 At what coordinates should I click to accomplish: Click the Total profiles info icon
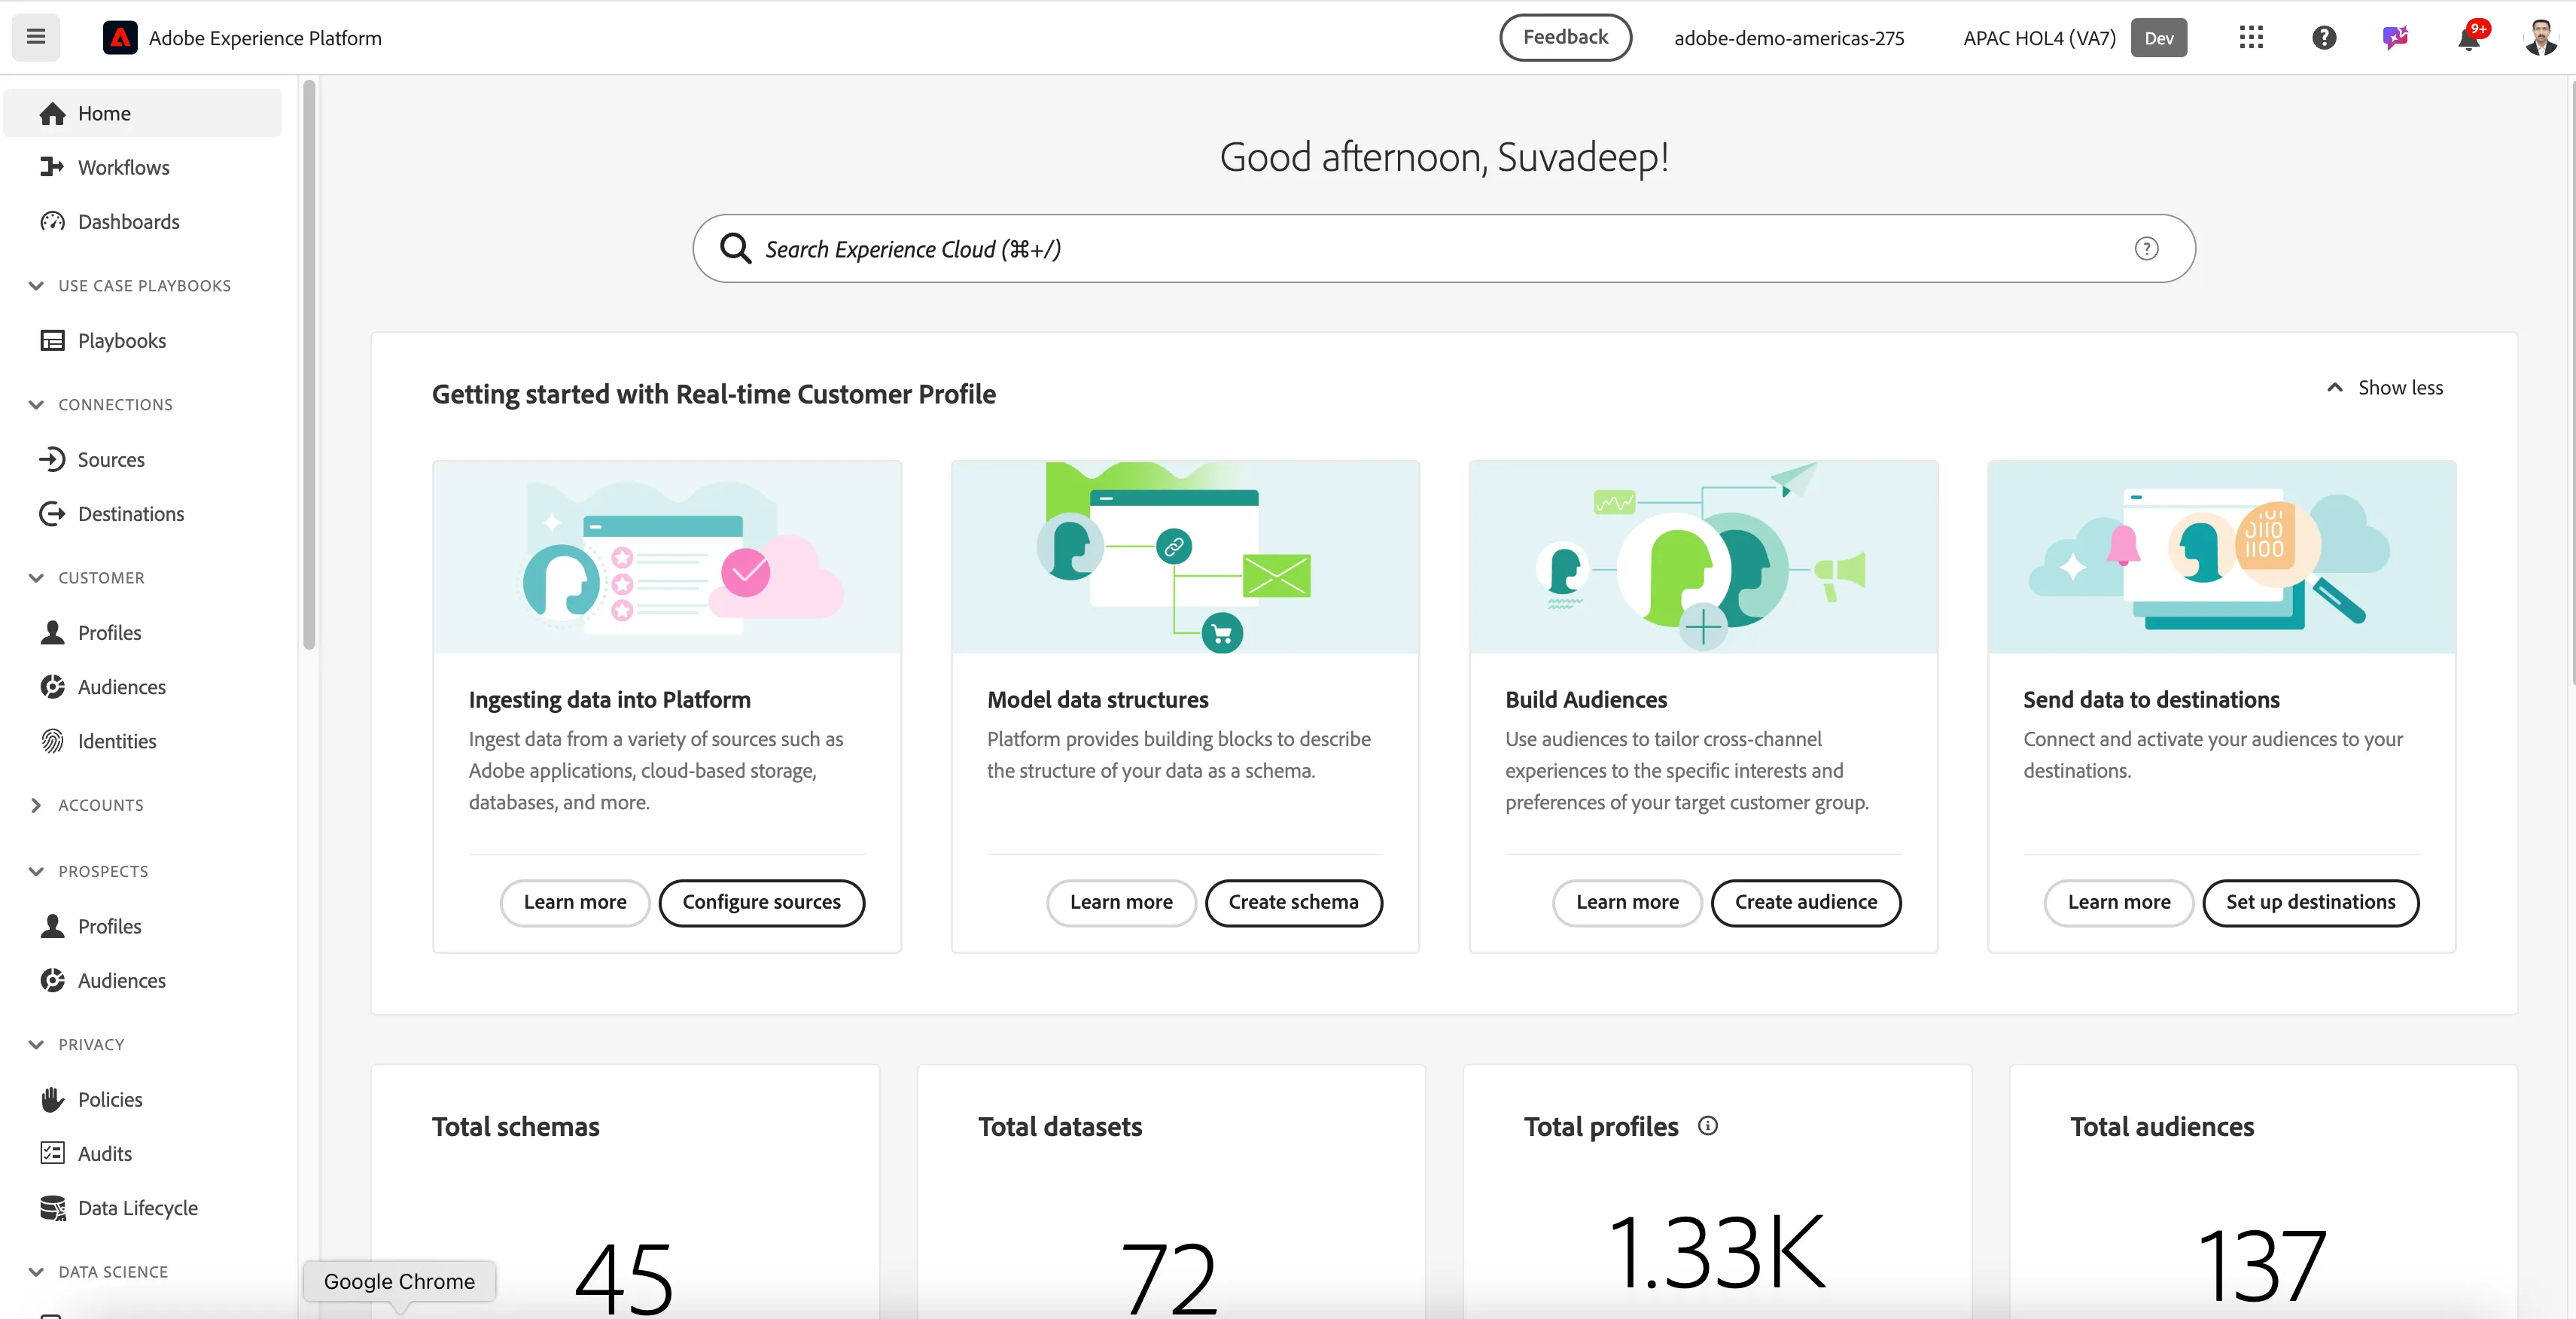[1708, 1126]
